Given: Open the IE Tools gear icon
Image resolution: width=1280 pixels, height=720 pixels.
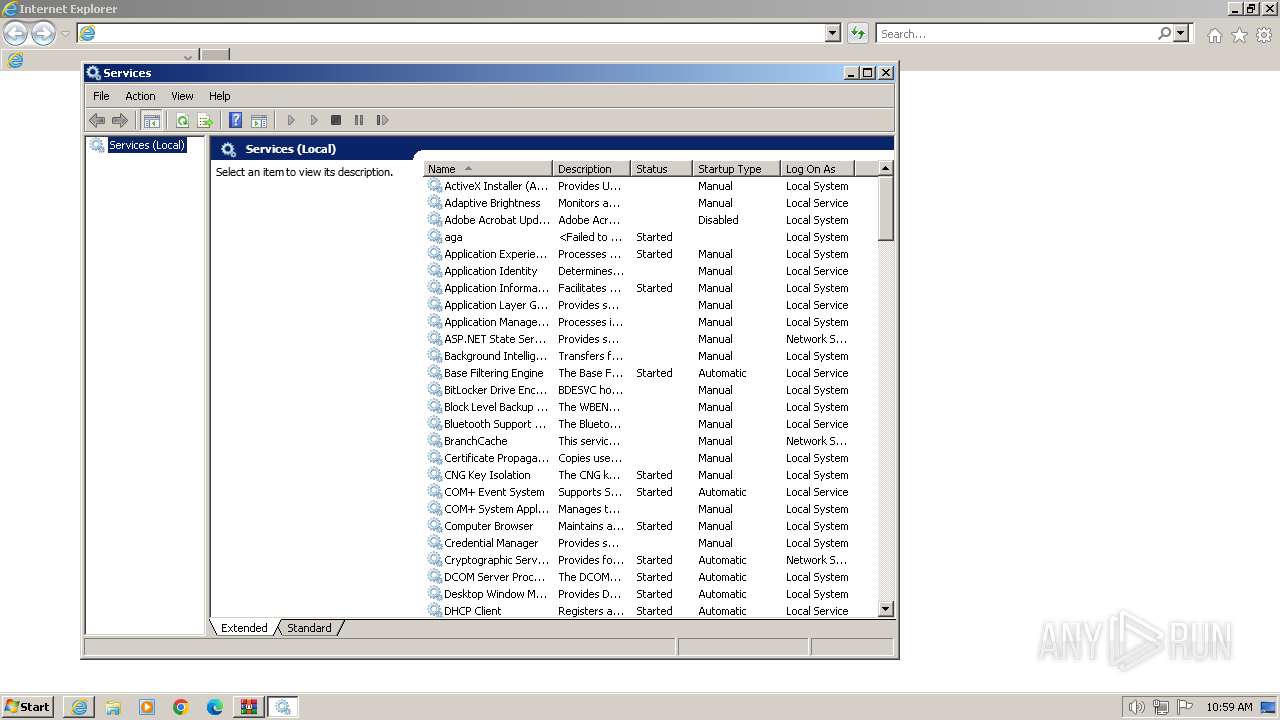Looking at the screenshot, I should coord(1264,35).
